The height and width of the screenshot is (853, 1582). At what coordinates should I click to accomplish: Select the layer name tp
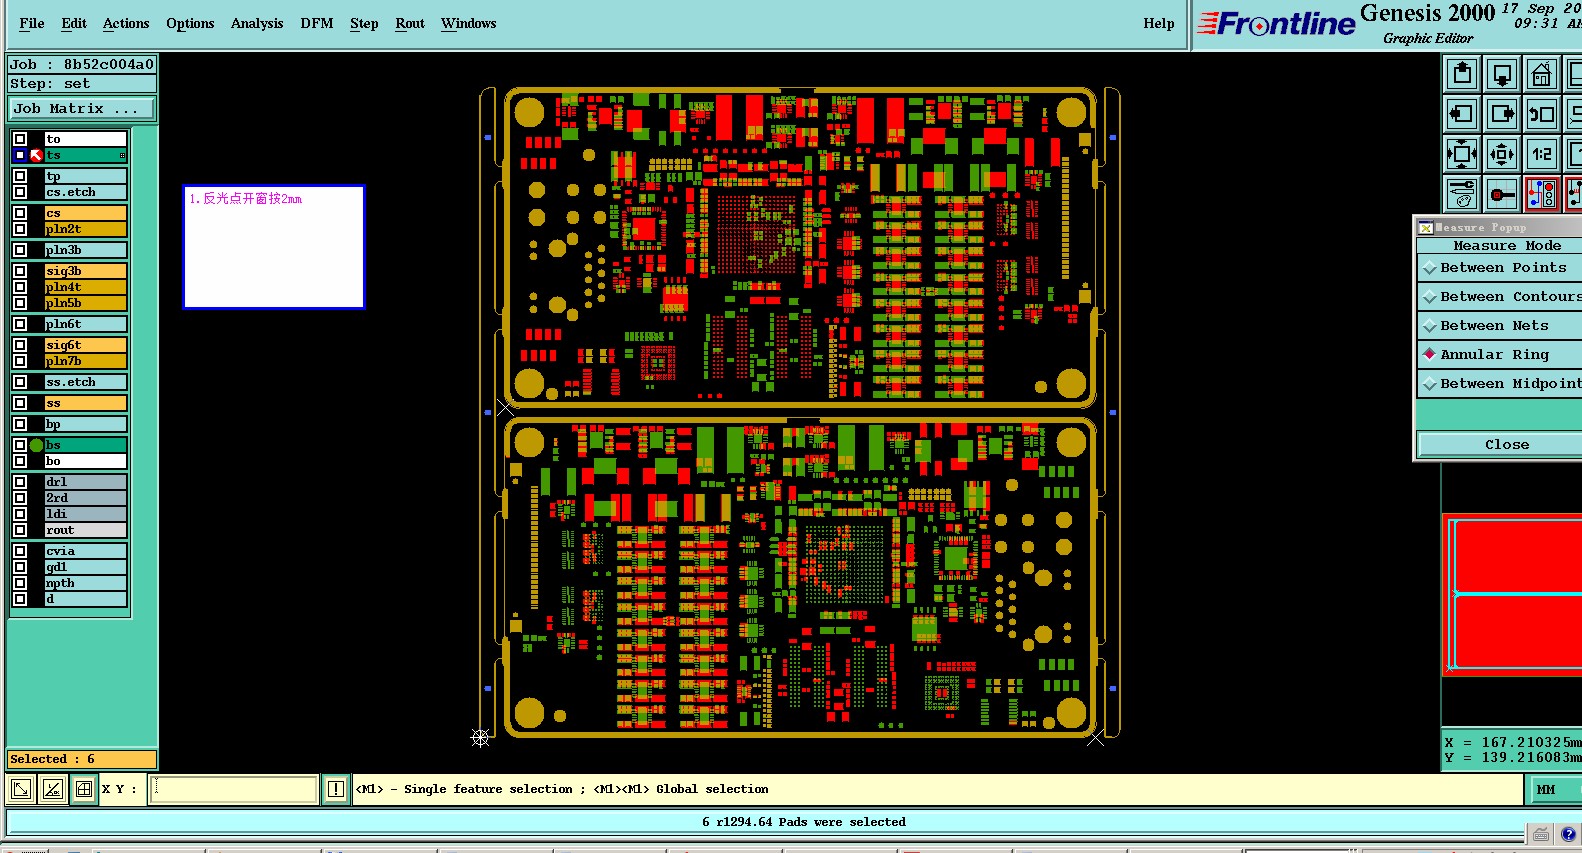click(85, 176)
